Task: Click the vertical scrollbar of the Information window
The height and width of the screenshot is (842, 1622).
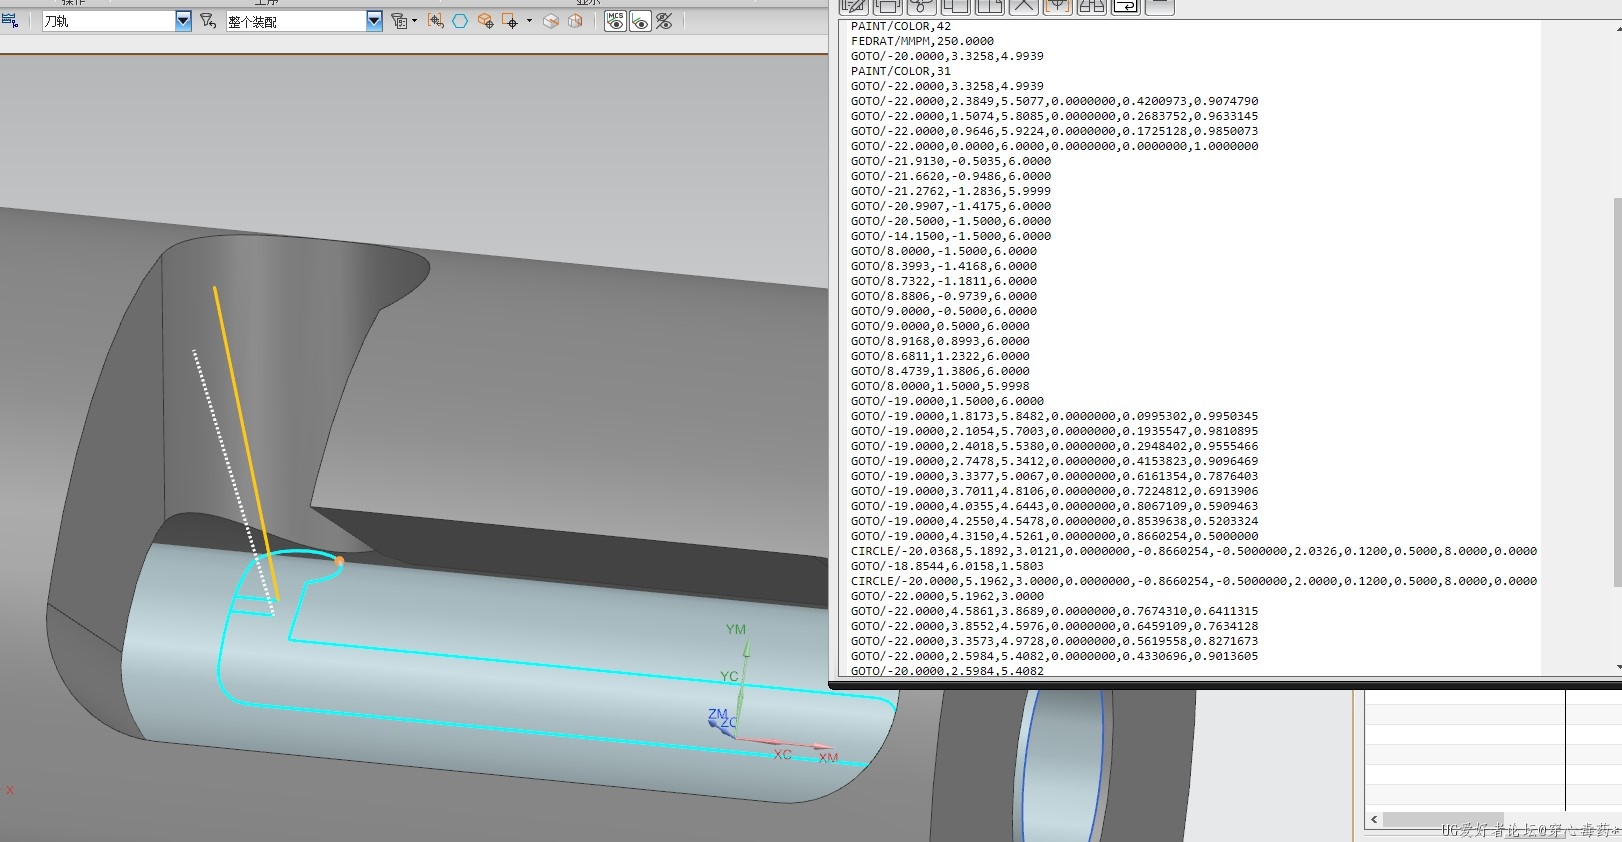Action: click(x=1617, y=392)
